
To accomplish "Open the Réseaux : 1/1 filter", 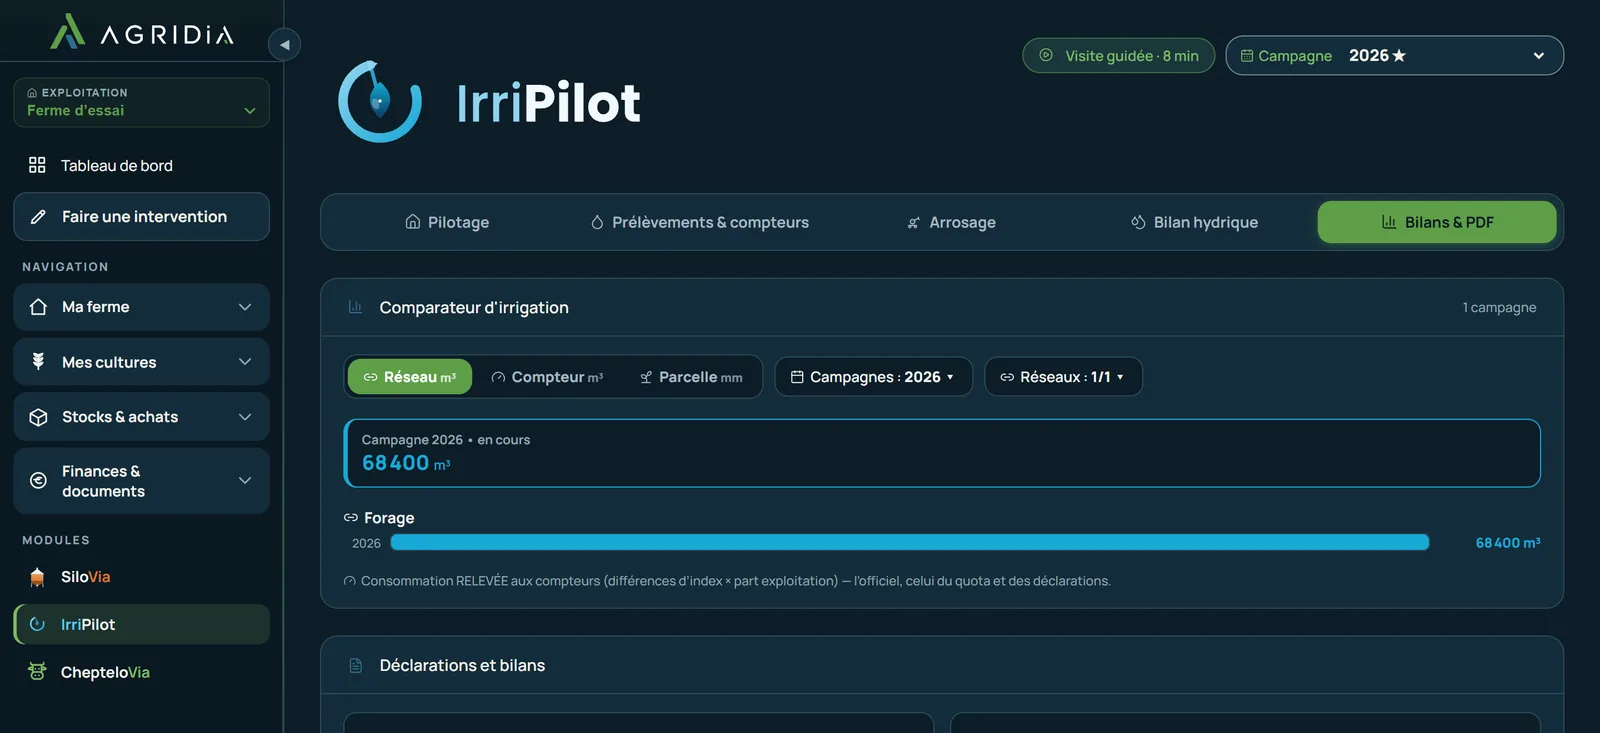I will pos(1063,377).
